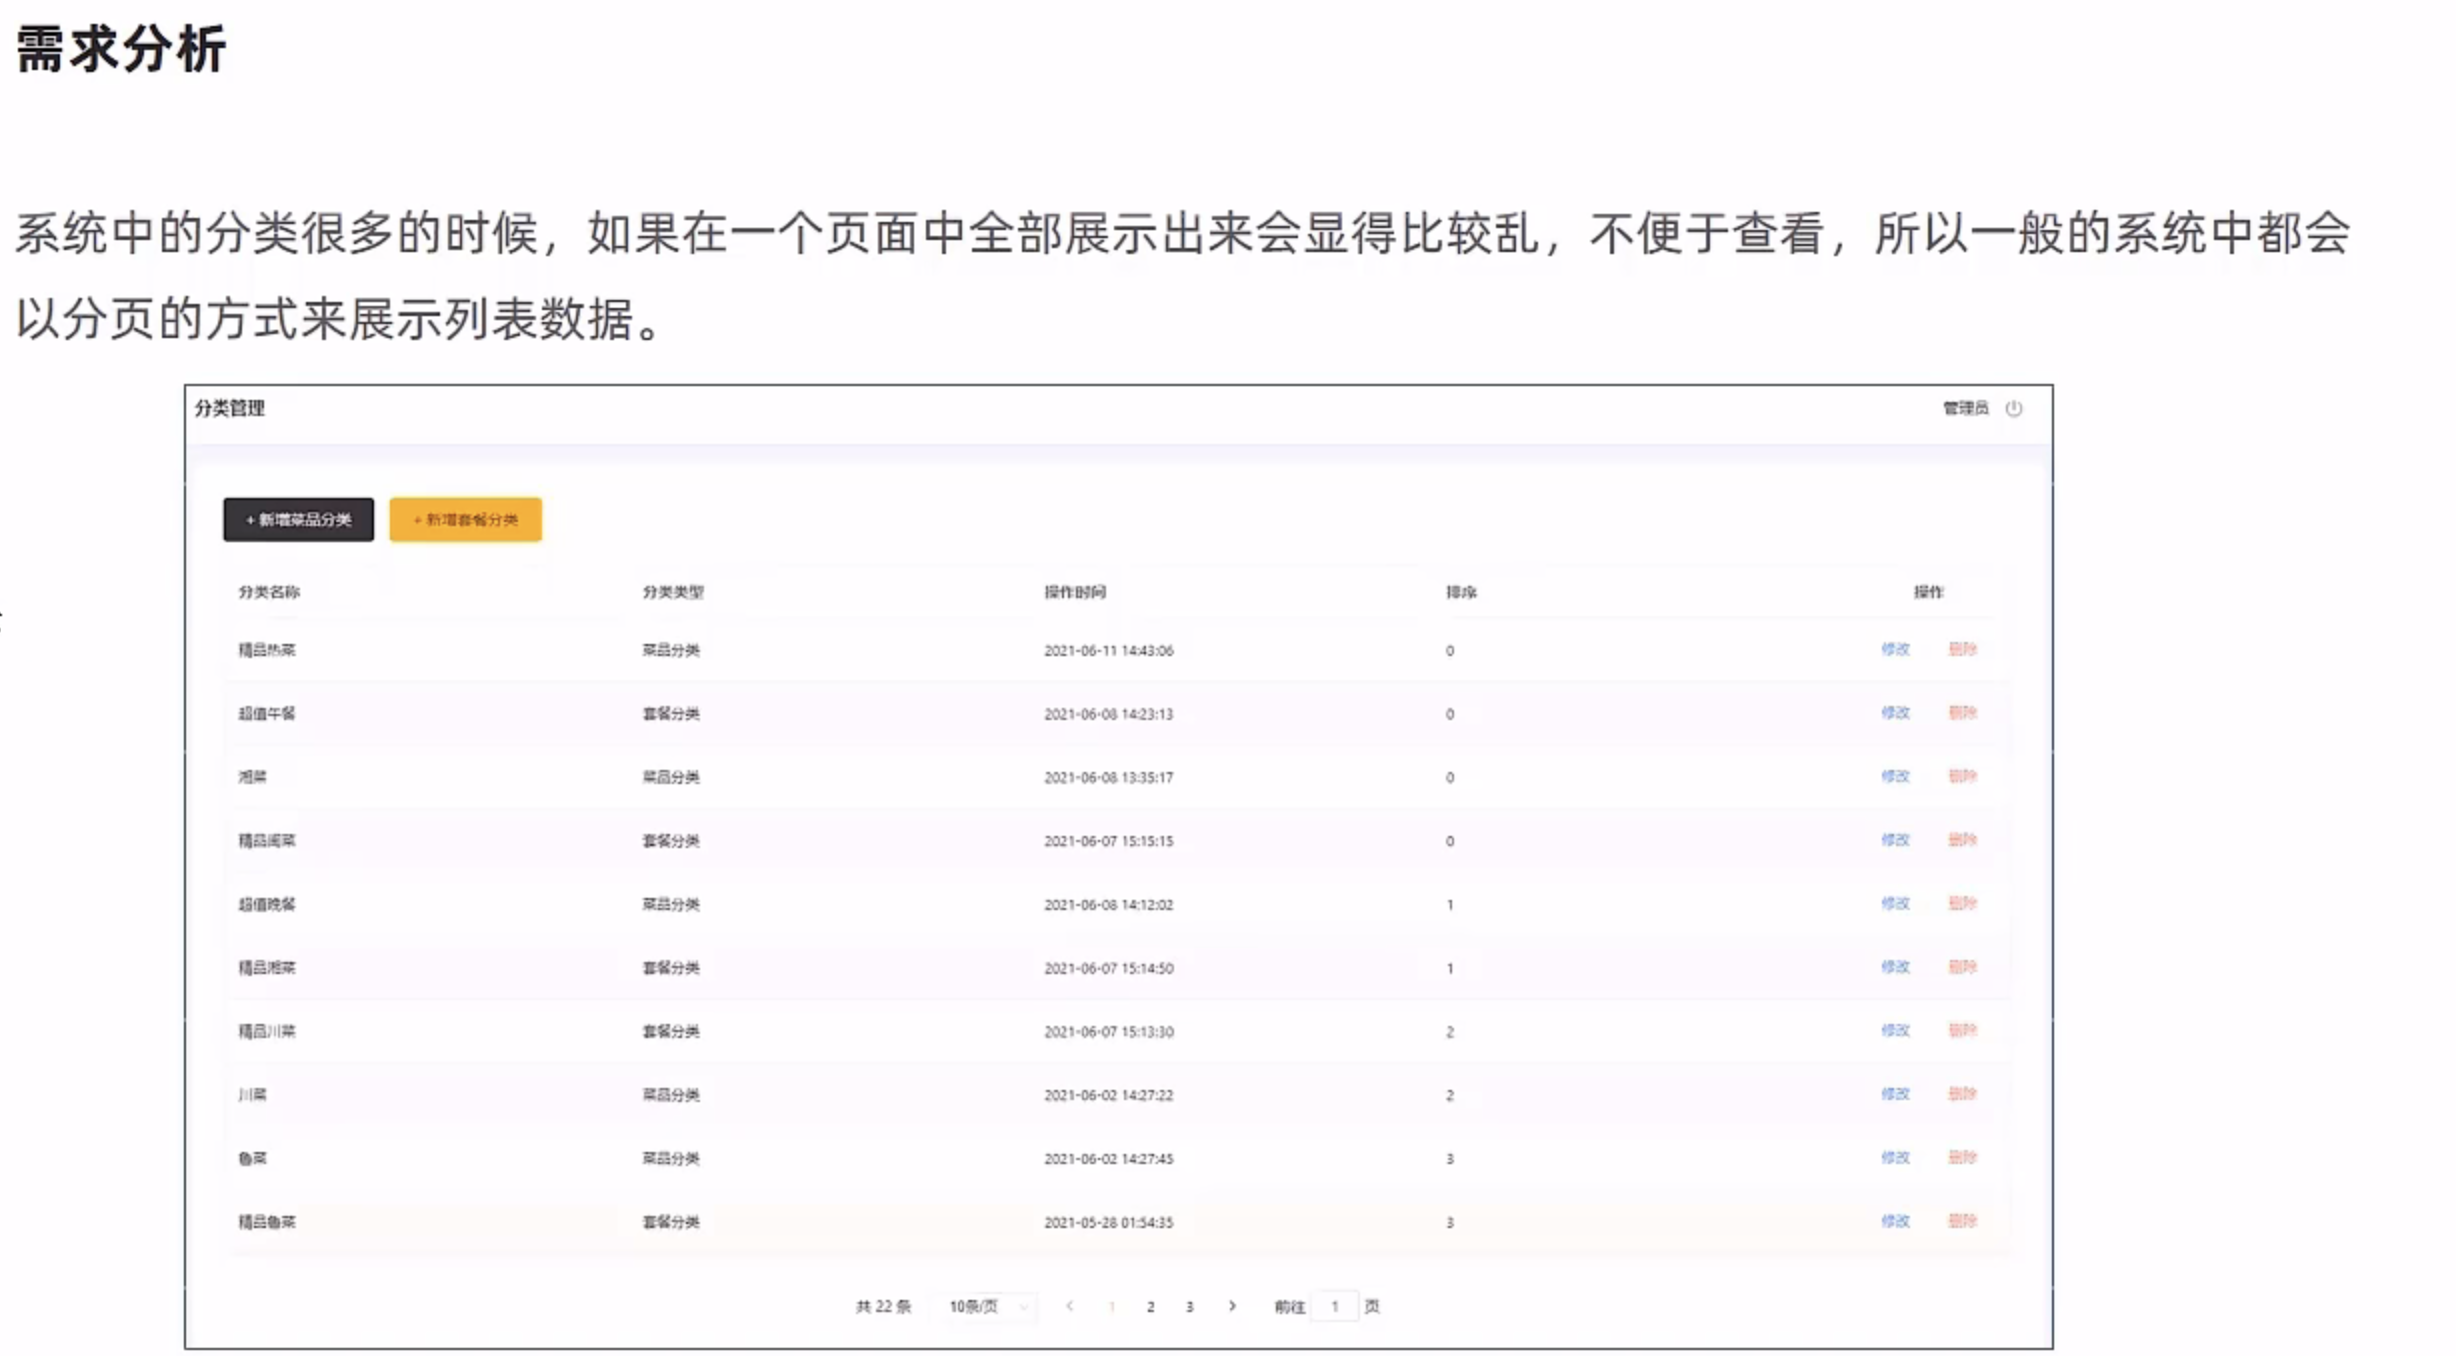Click 修改 for the 精品鲁菜 row
This screenshot has height=1356, width=2456.
1895,1221
